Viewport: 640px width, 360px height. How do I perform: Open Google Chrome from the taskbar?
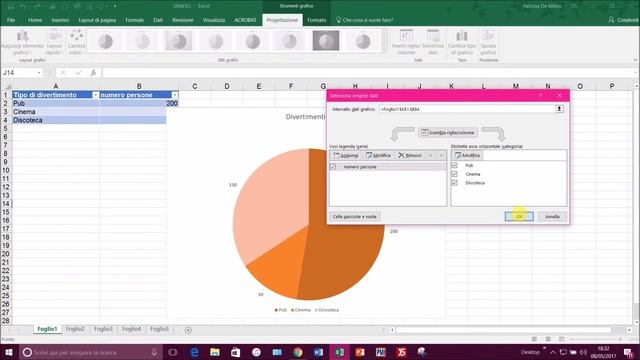point(298,352)
